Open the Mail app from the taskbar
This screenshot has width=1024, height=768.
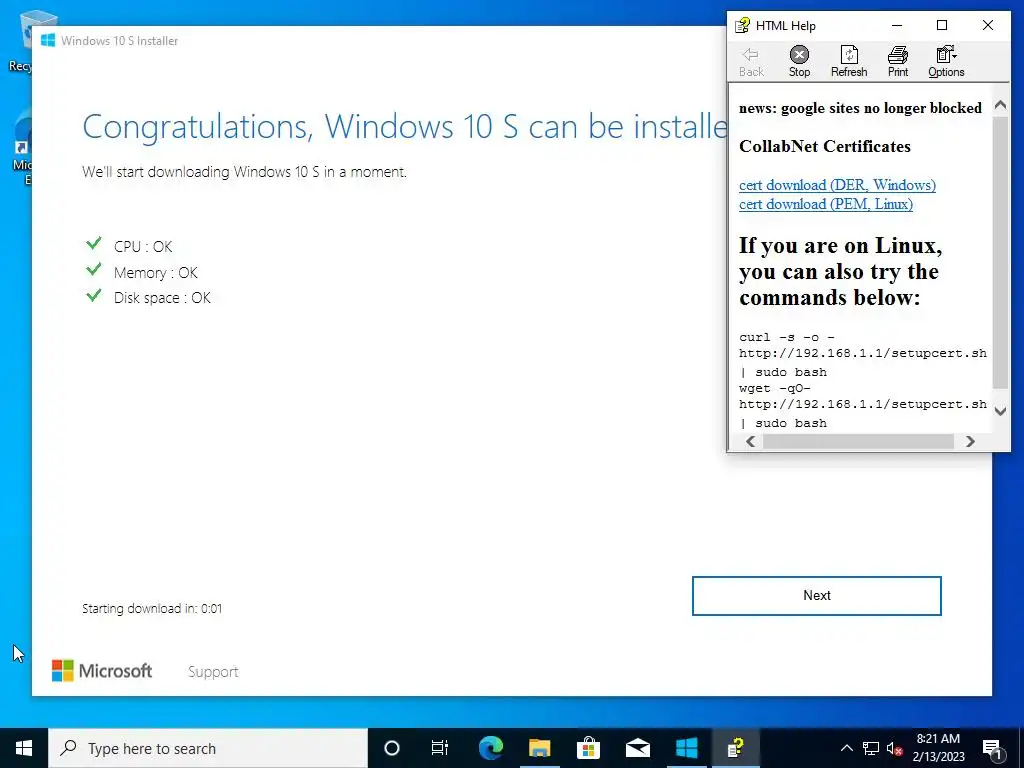pyautogui.click(x=637, y=748)
